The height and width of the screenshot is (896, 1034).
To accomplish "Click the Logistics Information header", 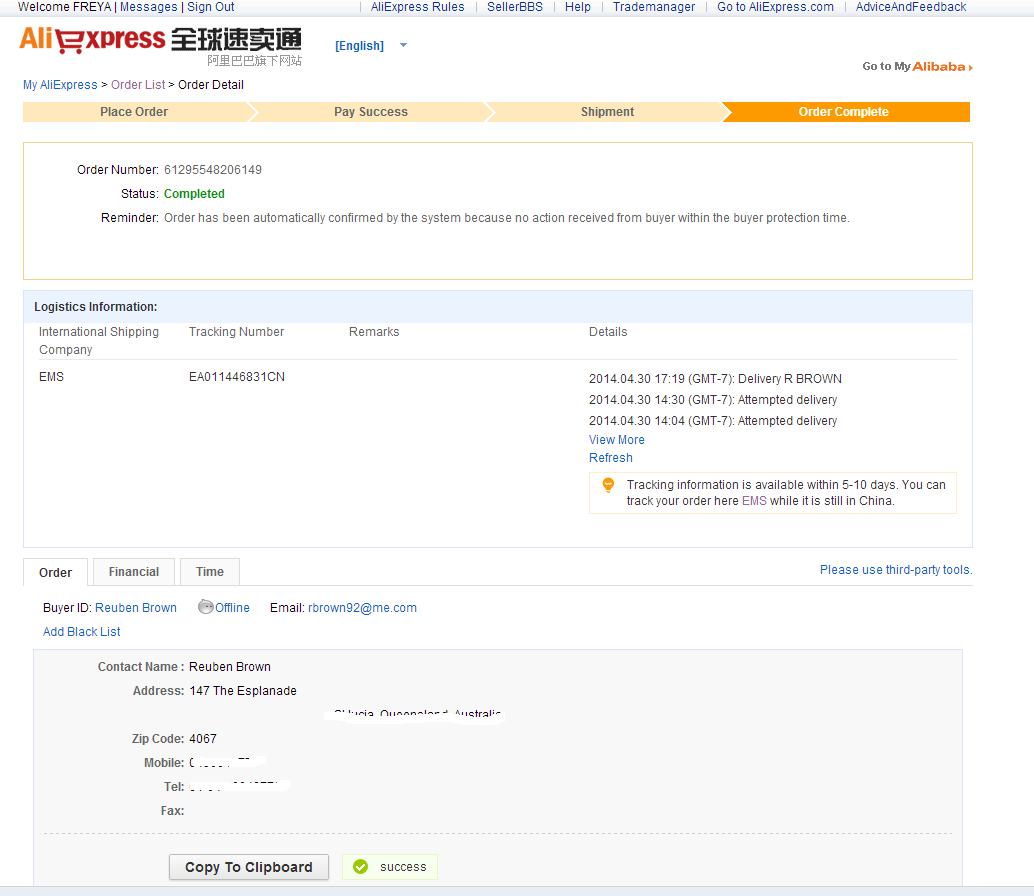I will coord(96,307).
